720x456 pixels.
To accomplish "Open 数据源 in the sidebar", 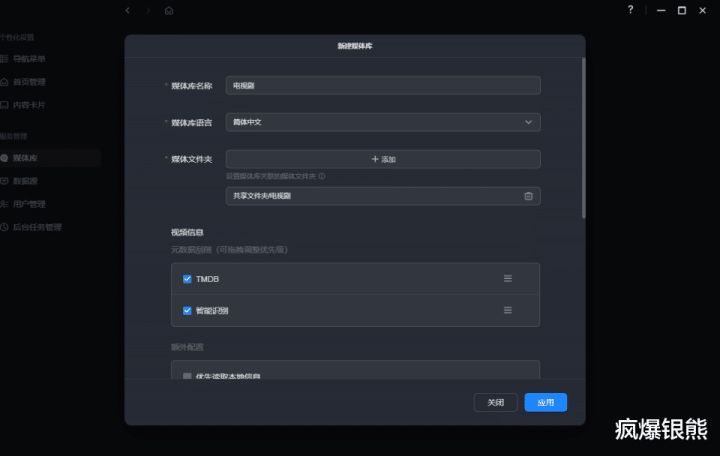I will click(25, 181).
